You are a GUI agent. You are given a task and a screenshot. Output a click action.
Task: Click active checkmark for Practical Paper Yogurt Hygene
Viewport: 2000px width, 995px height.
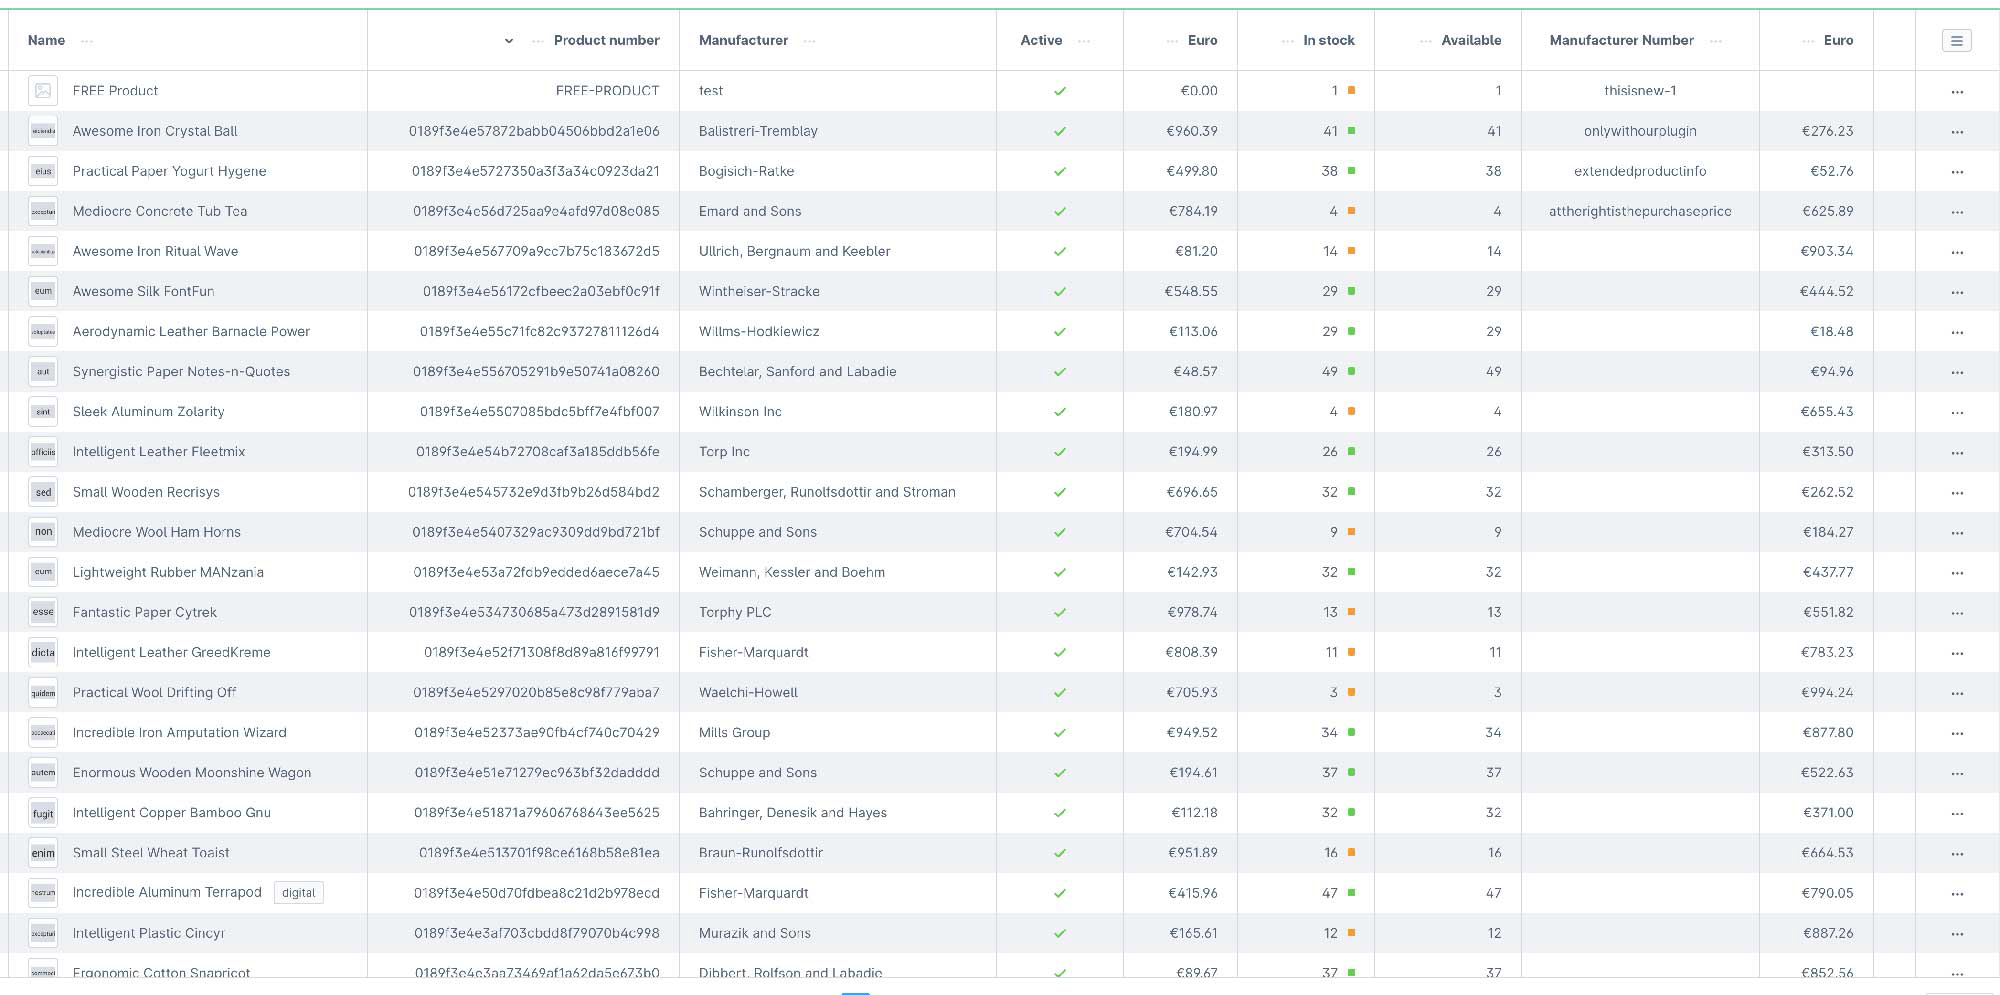pos(1060,172)
